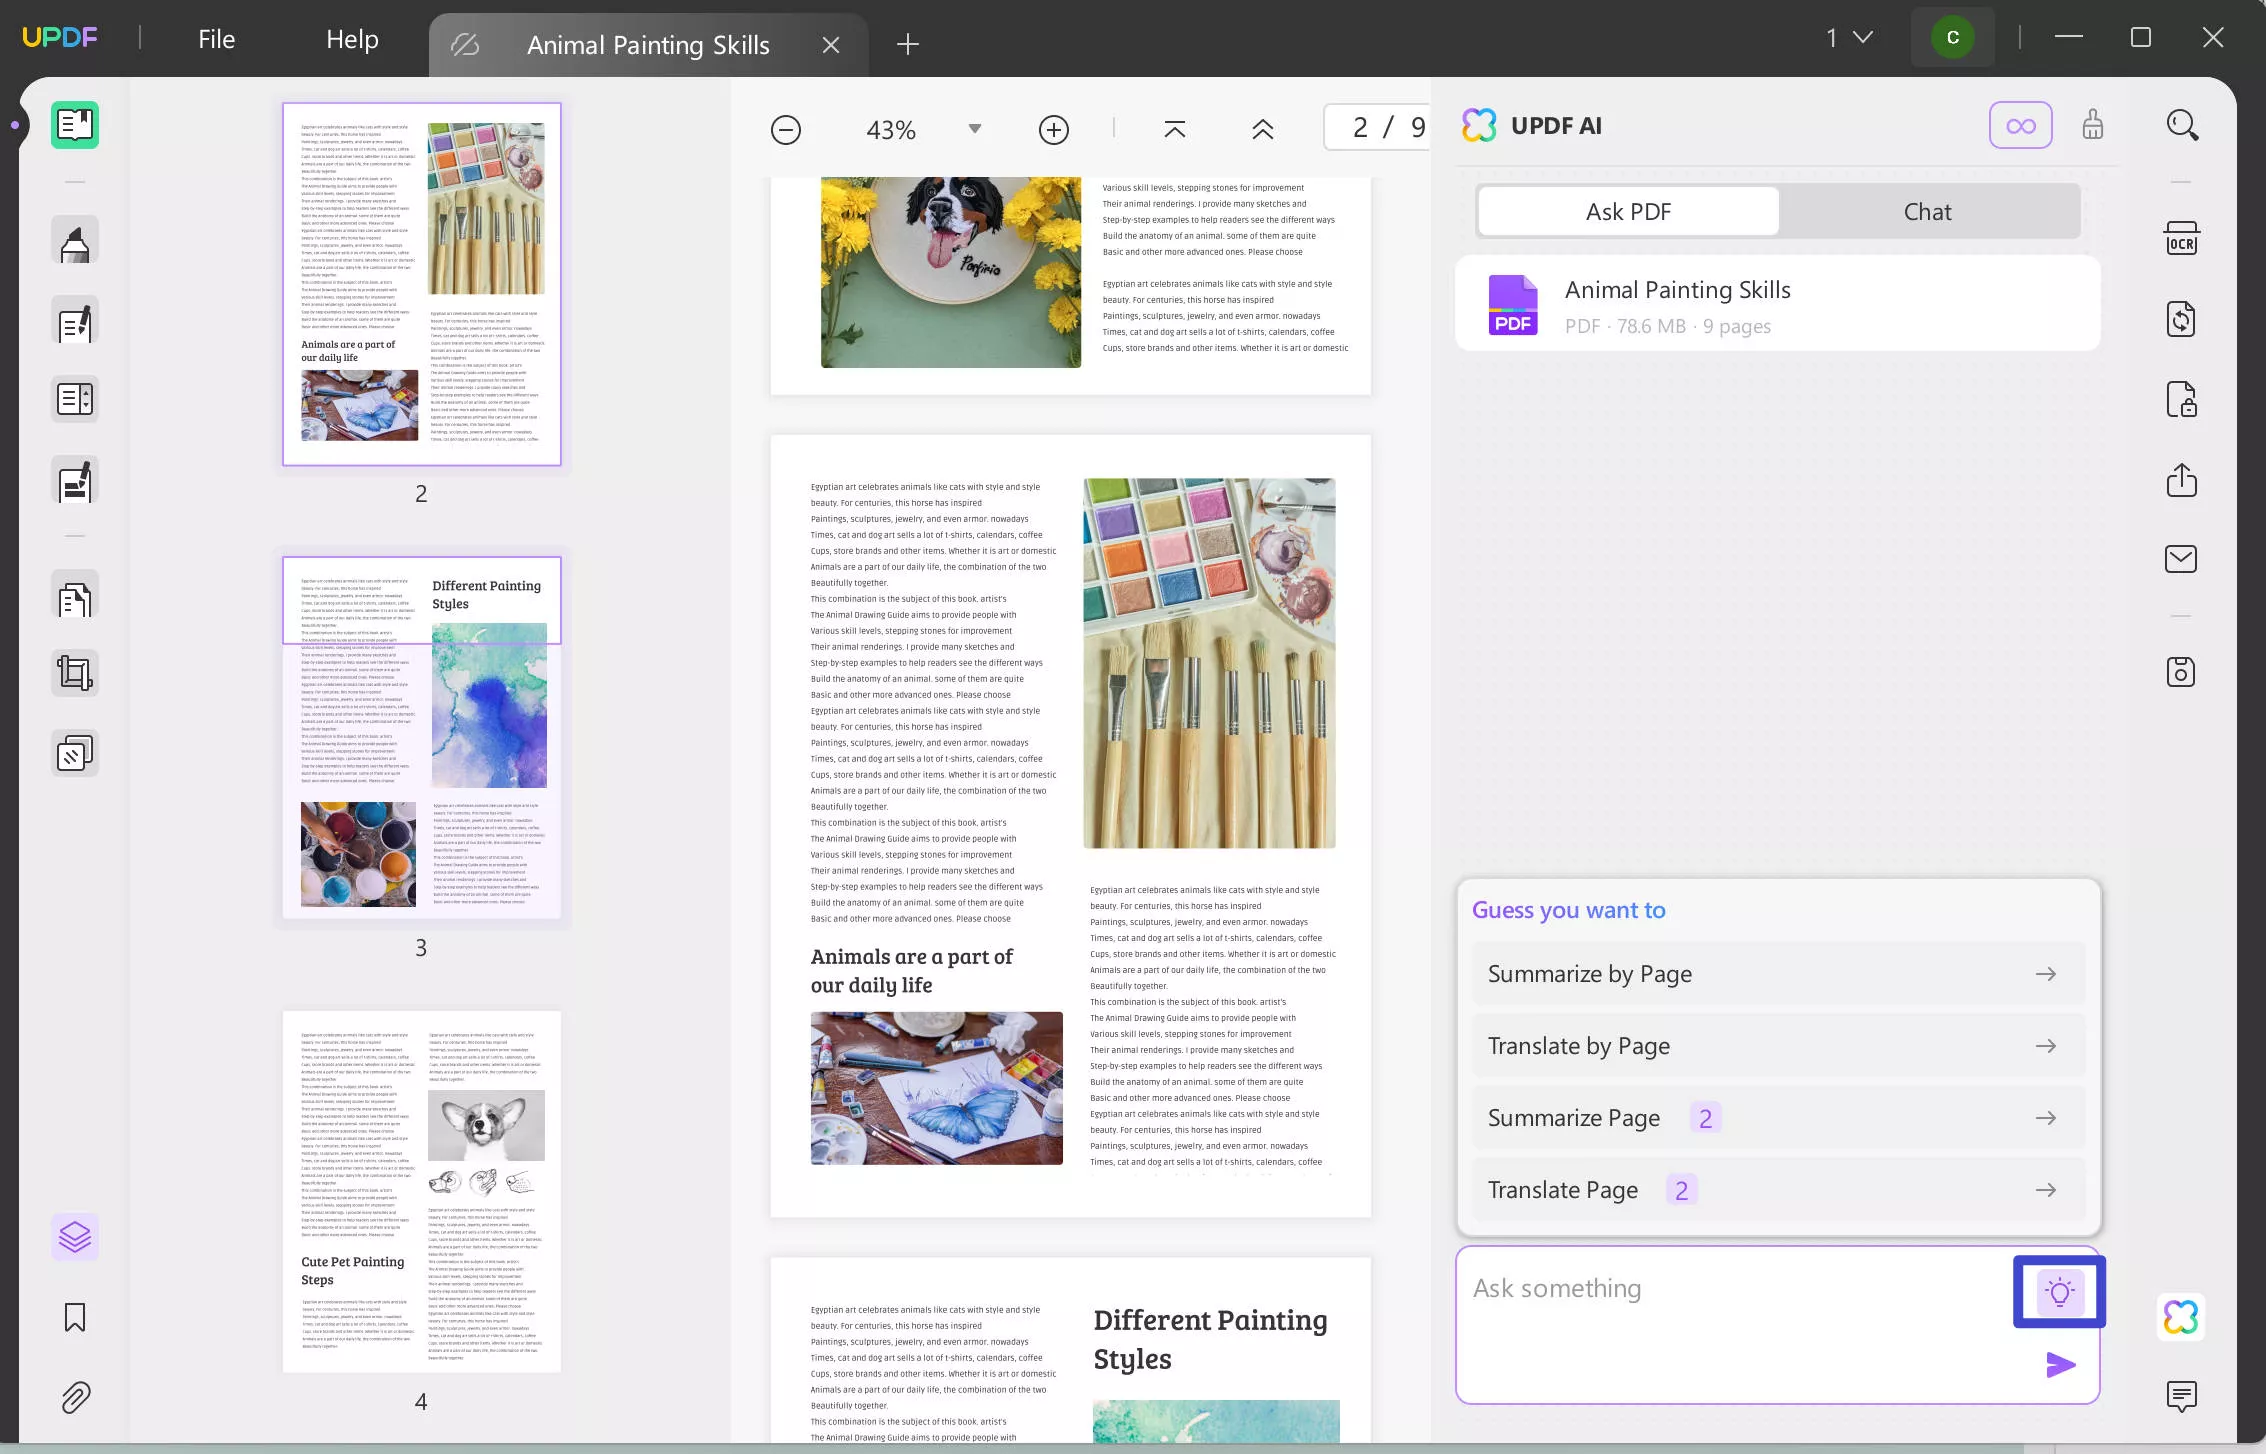Clear chat with the broom icon
The image size is (2266, 1454).
click(2093, 126)
